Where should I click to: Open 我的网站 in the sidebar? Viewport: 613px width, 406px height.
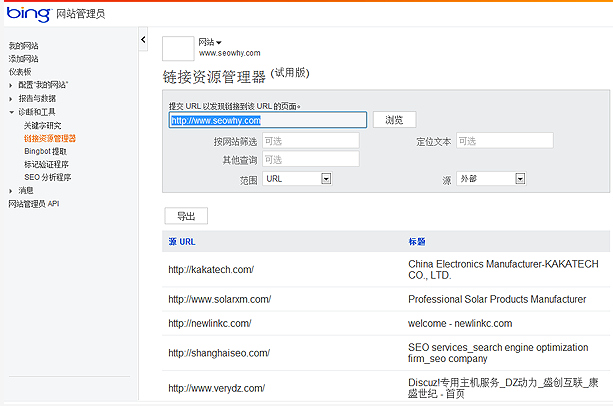pos(24,46)
